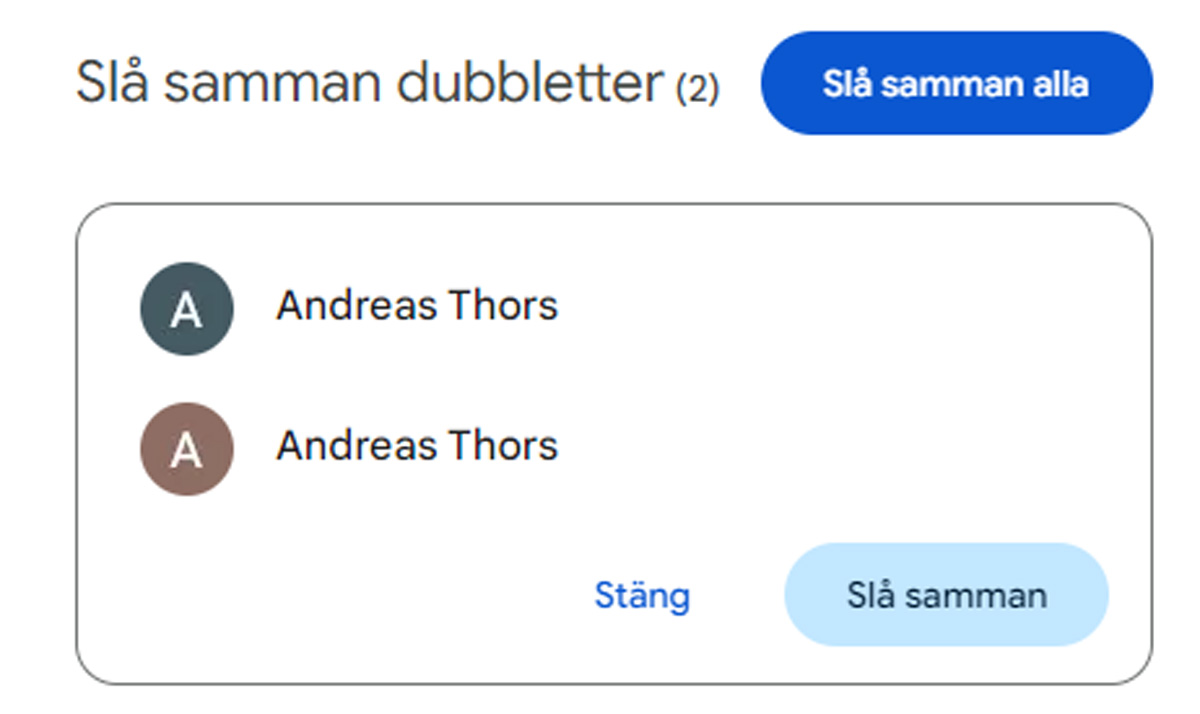Open the first Andreas Thors contact name
This screenshot has width=1200, height=714.
[417, 306]
